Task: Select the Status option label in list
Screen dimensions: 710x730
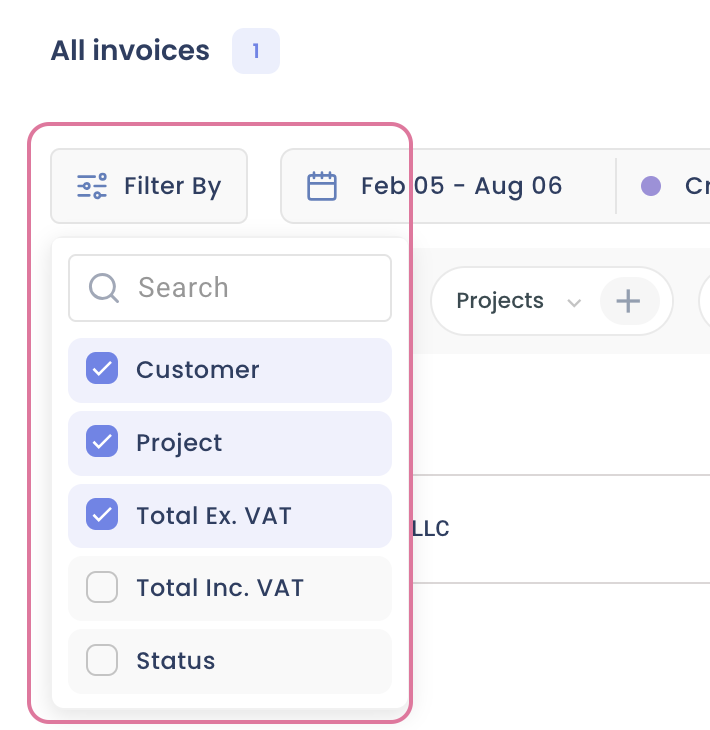Action: [x=176, y=661]
